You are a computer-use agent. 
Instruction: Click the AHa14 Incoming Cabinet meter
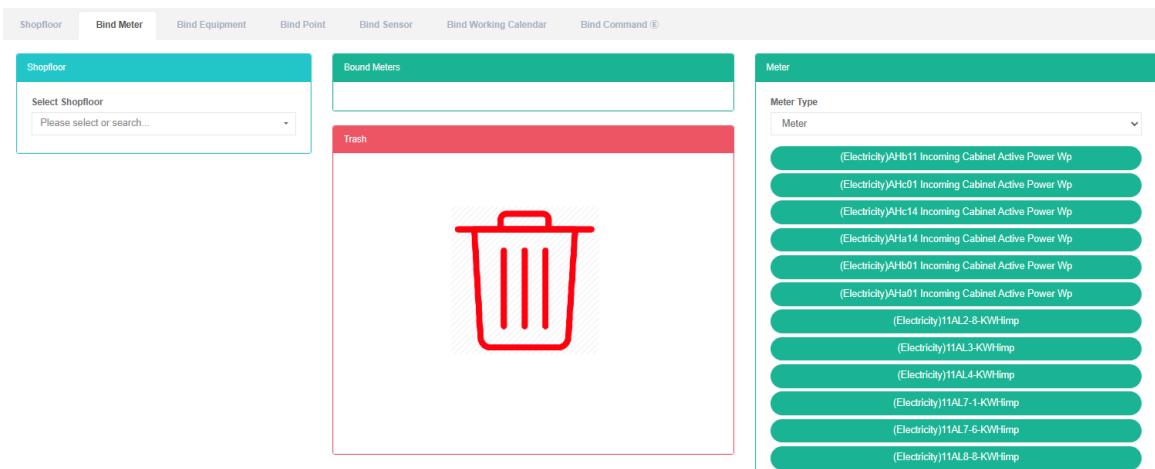click(955, 238)
